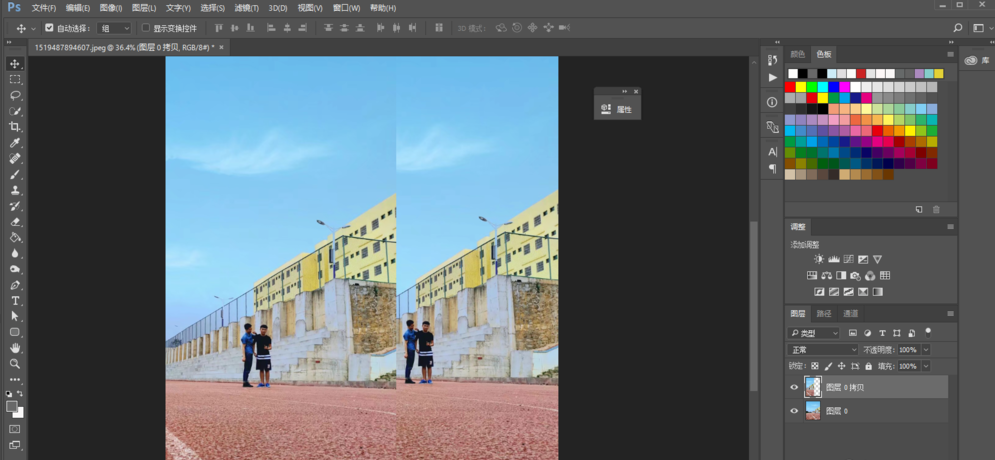Activate the Zoom tool in toolbar
Viewport: 995px width, 460px height.
tap(15, 363)
